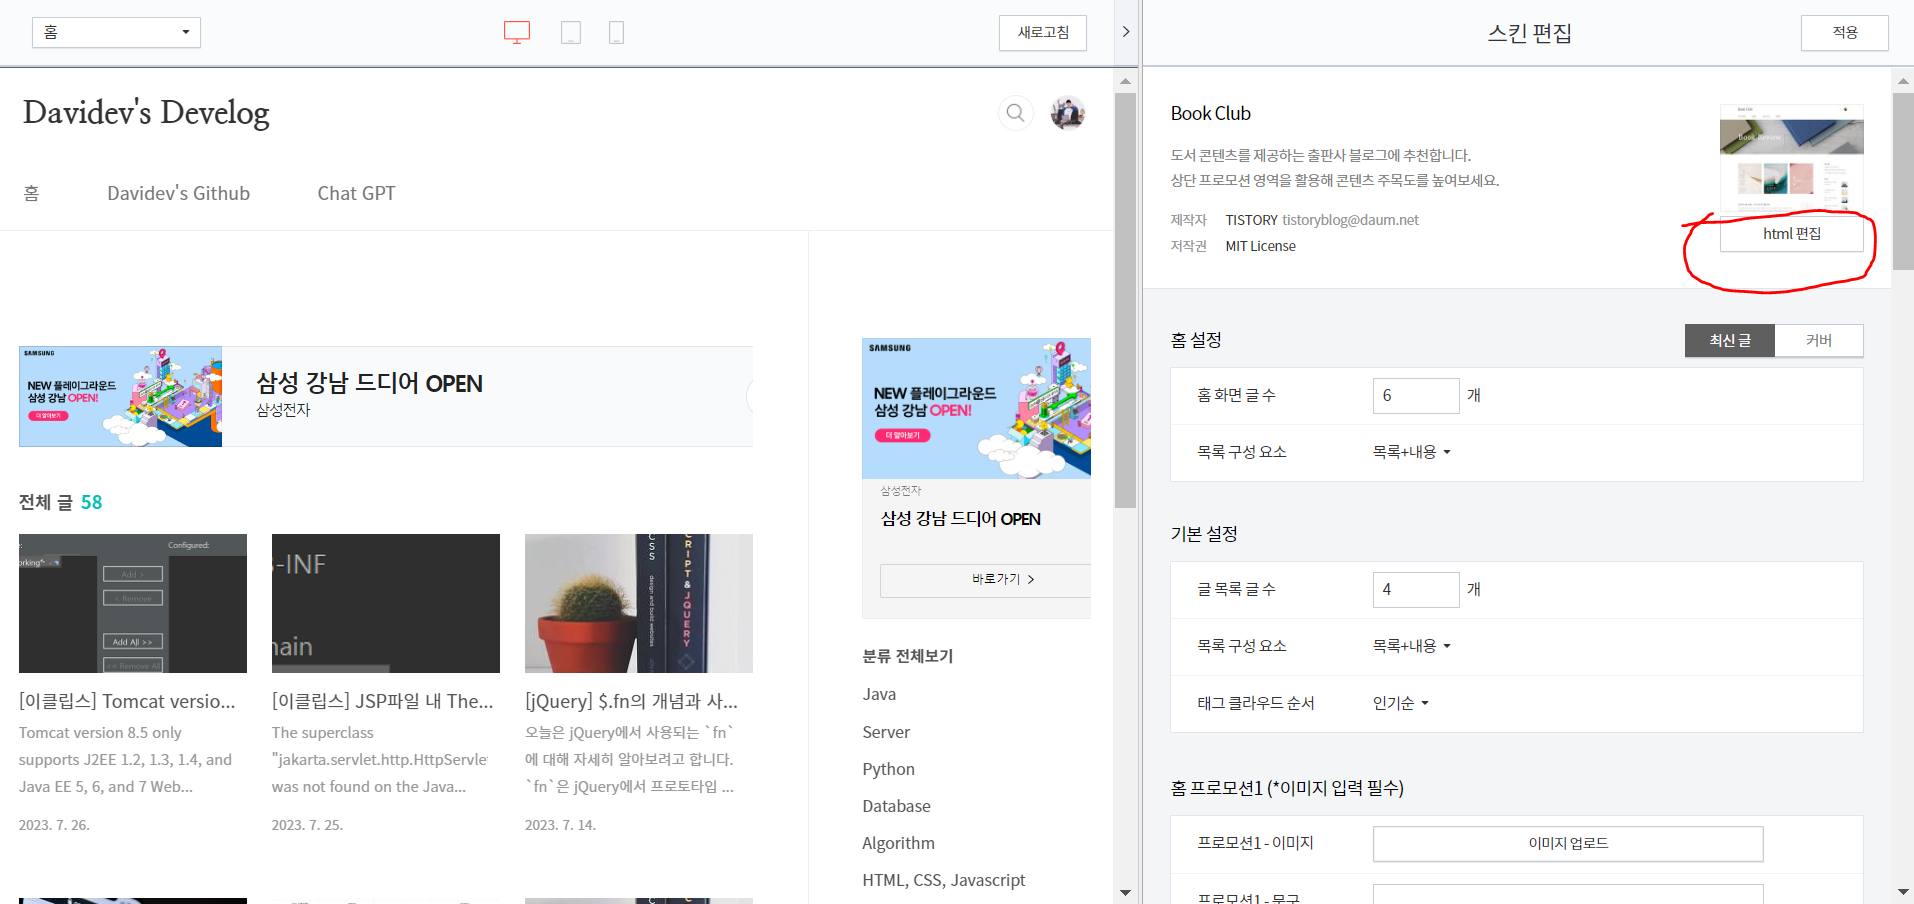Viewport: 1914px width, 904px height.
Task: Go to the 홈 menu in blog navigation
Action: click(31, 194)
